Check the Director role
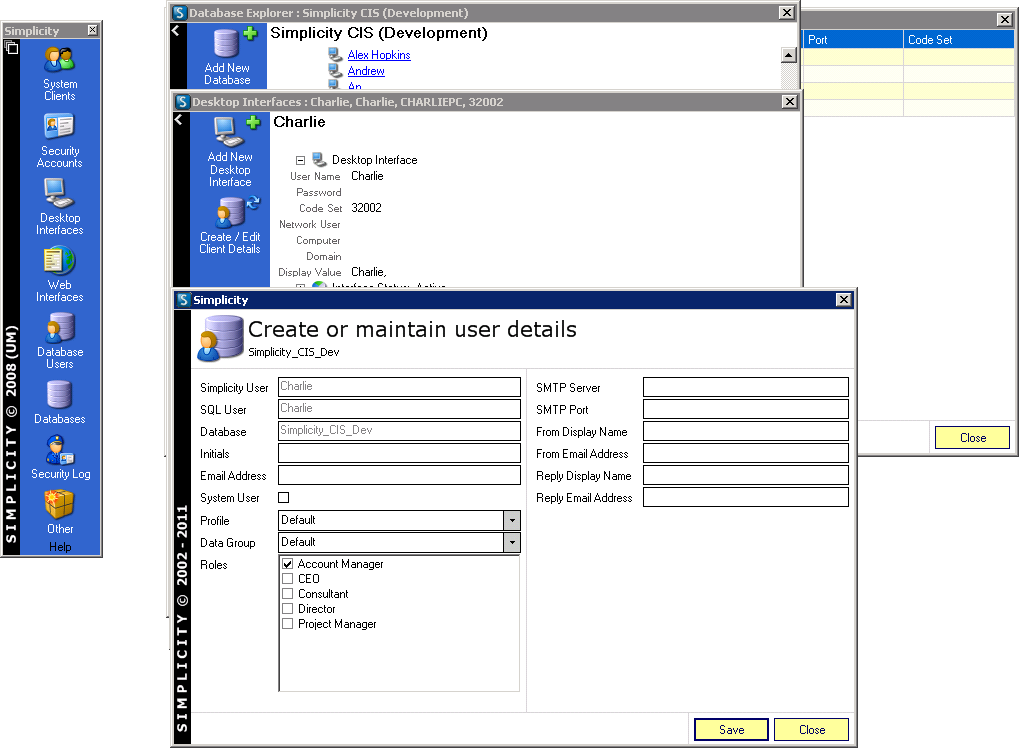The width and height of the screenshot is (1019, 748). (x=288, y=608)
